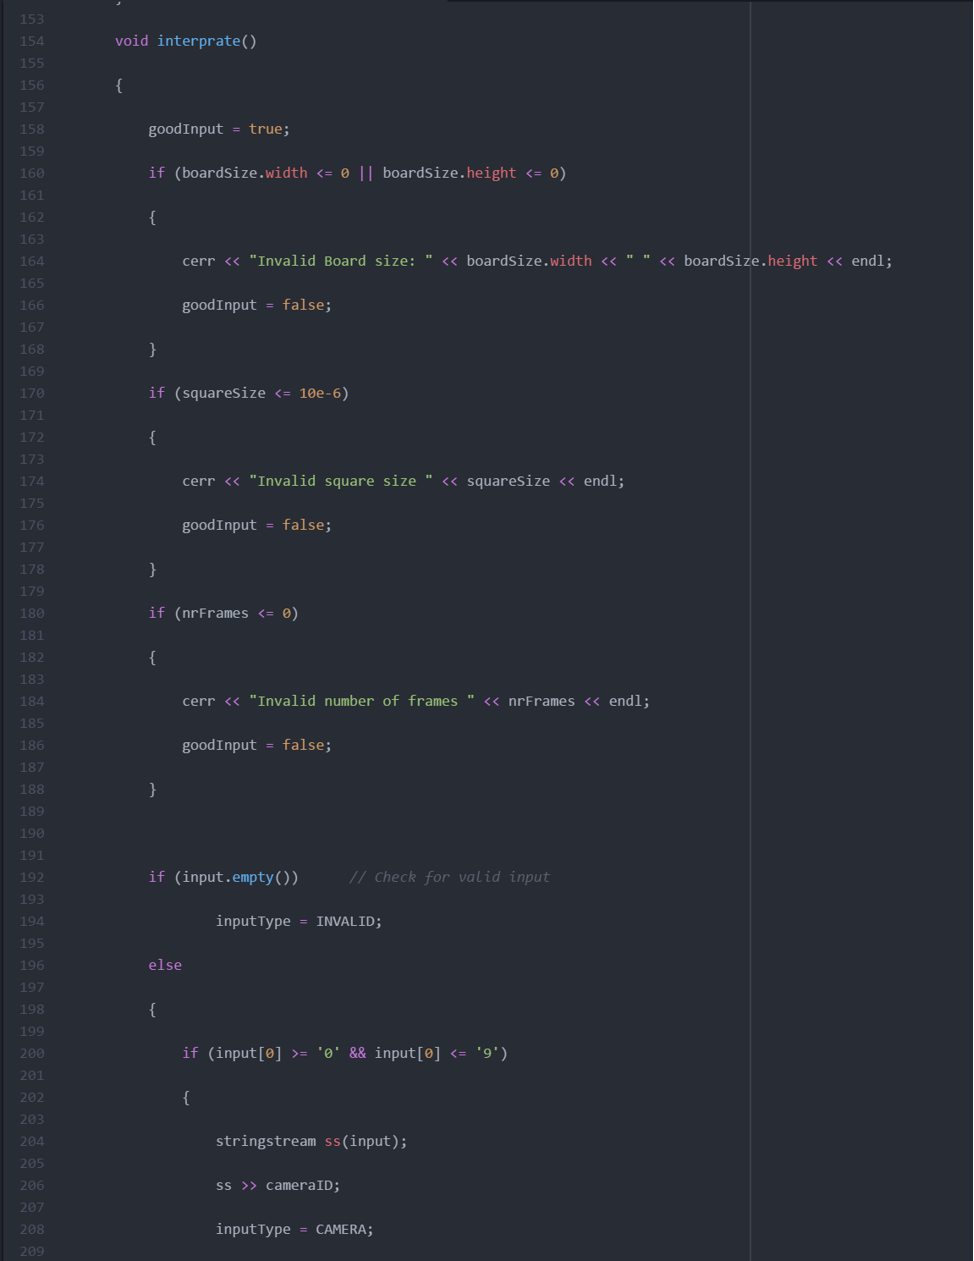The height and width of the screenshot is (1261, 974).
Task: Click the opening brace on line 198
Action: point(153,1009)
